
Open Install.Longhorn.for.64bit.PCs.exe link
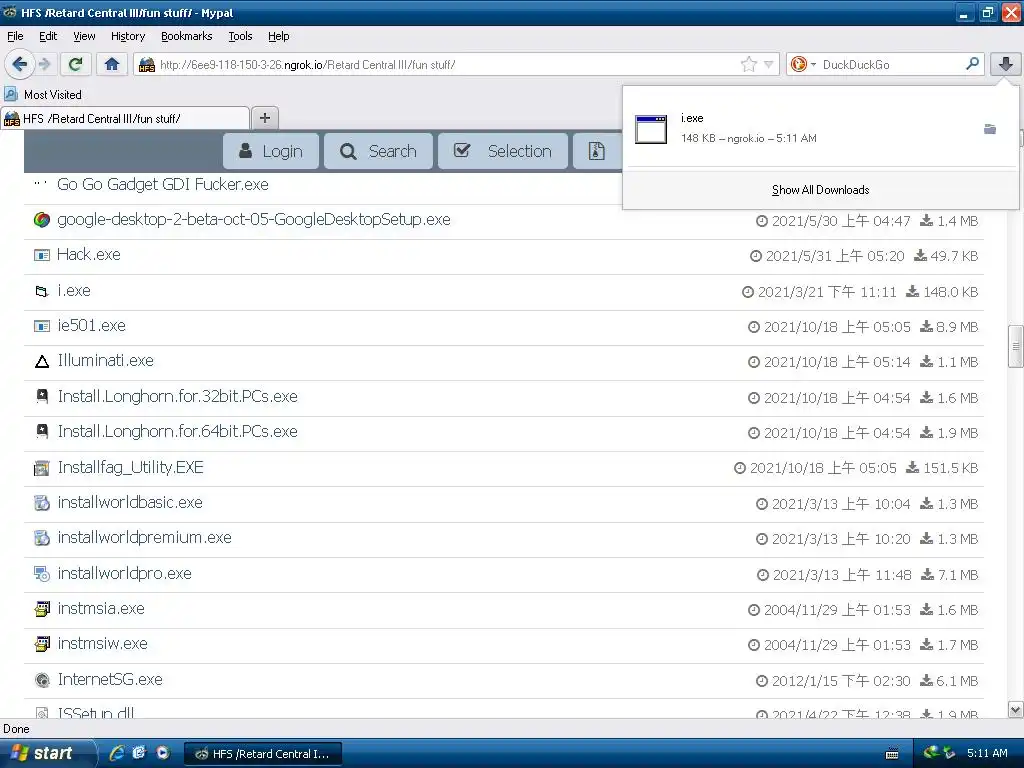178,432
